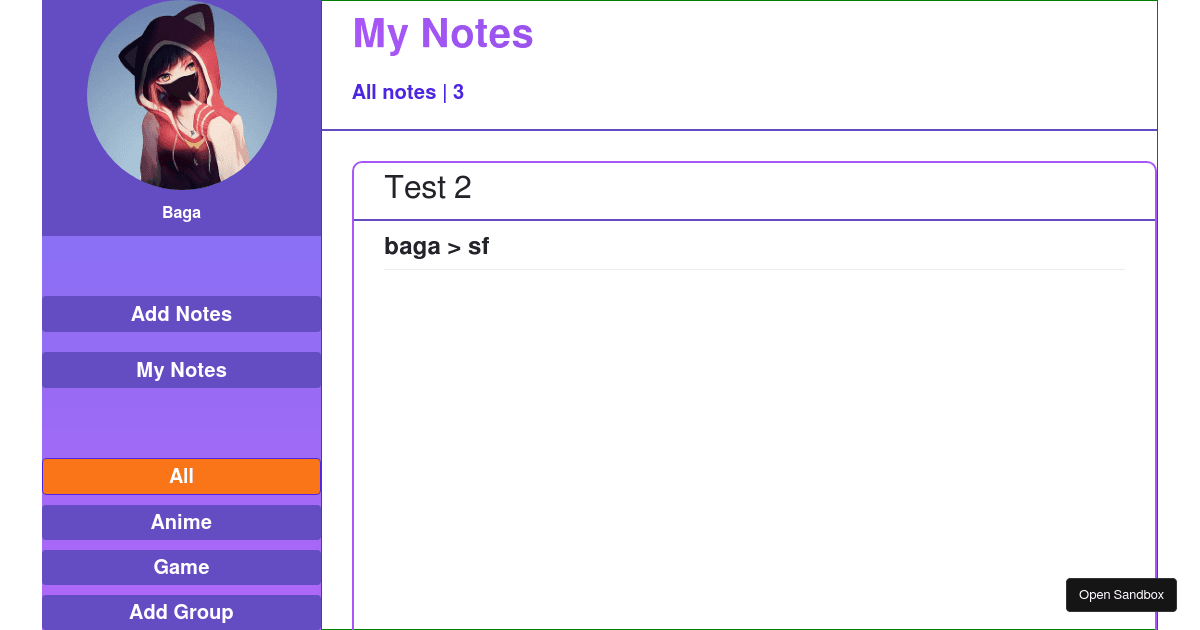Screen dimensions: 1200x630
Task: Click the divider line under baga > sf
Action: click(754, 269)
